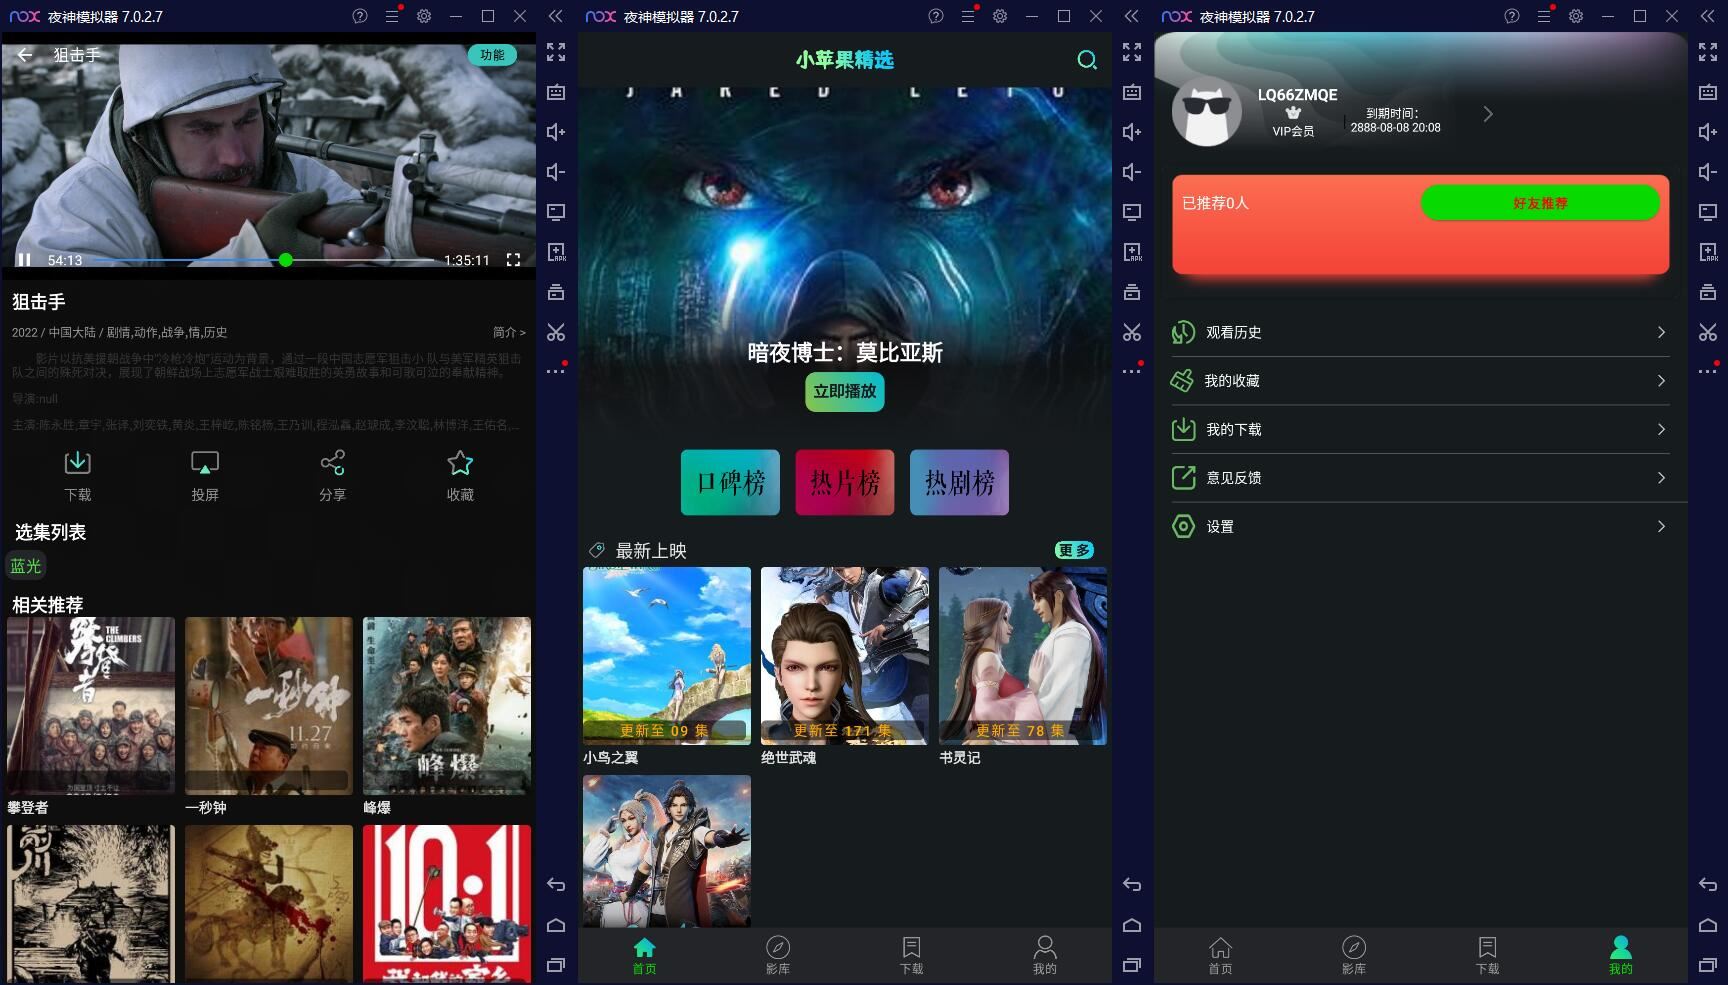Expand the chevron on 我的收藏 row

[1661, 381]
